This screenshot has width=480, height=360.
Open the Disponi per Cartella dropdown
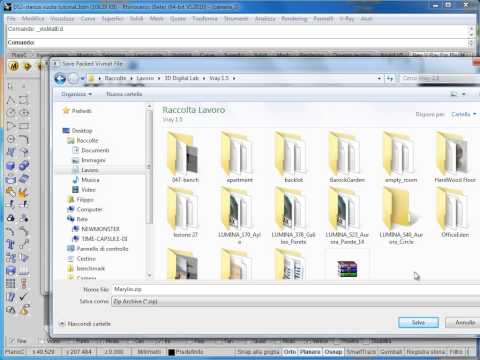pyautogui.click(x=464, y=114)
